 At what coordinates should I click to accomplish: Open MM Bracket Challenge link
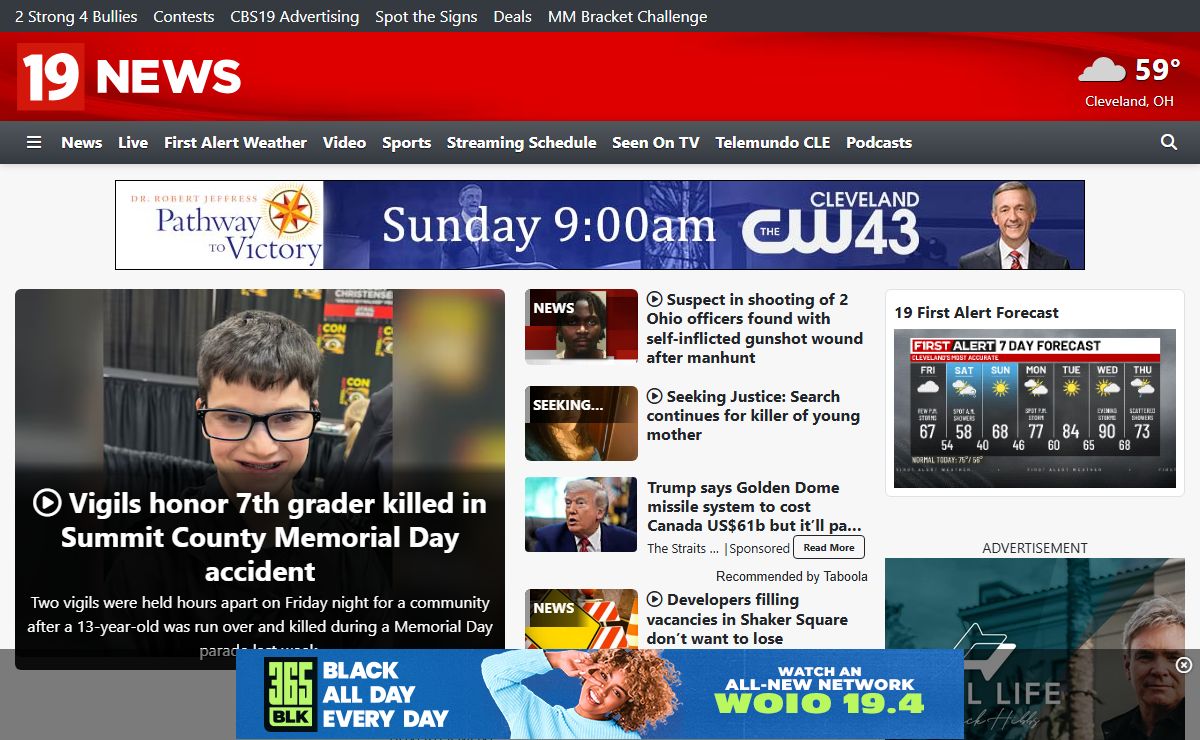(x=627, y=16)
